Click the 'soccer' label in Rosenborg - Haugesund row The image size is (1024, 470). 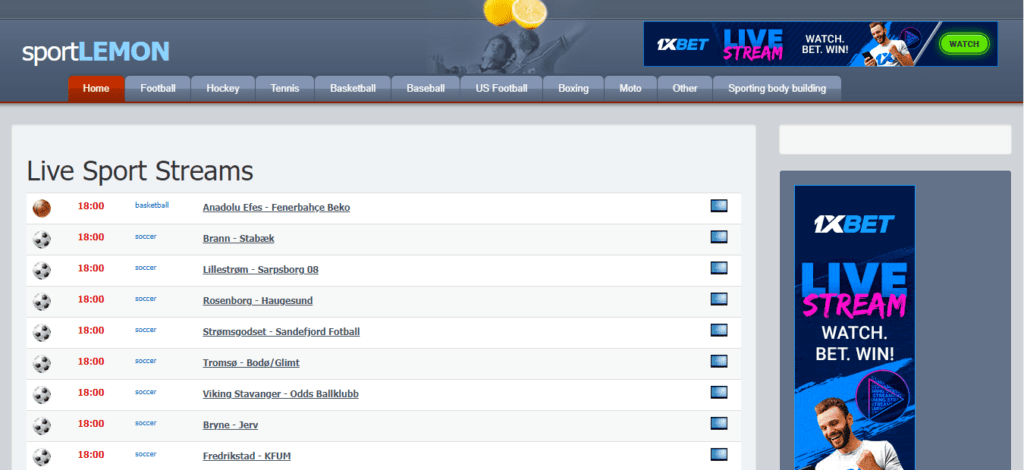pyautogui.click(x=146, y=298)
